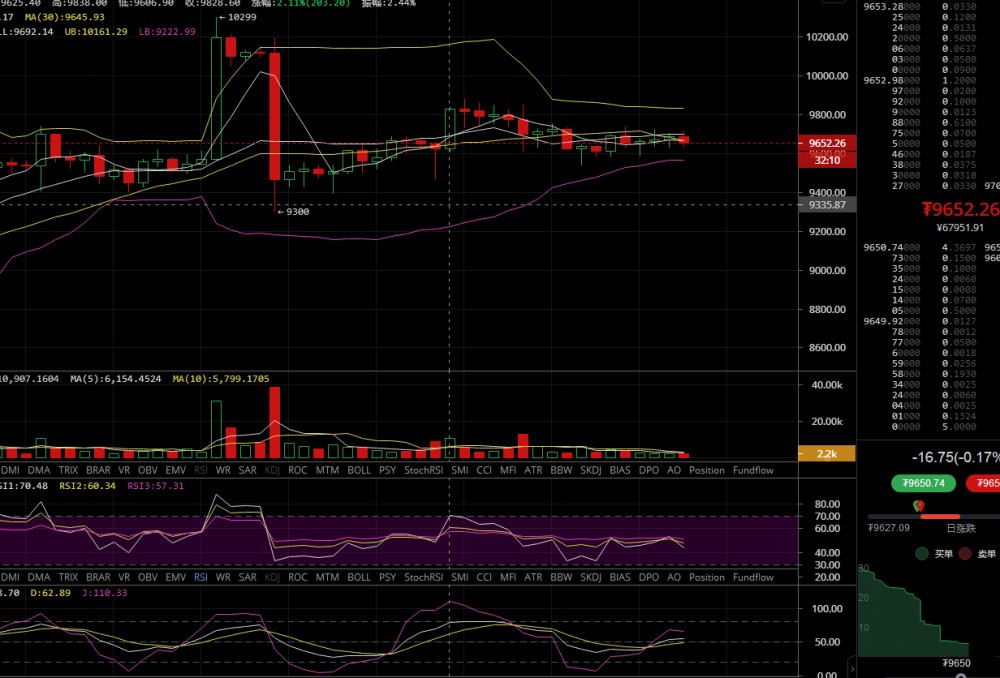Click the green ₮9650.74 bid price button
Screen dimensions: 1000x678
pos(924,483)
